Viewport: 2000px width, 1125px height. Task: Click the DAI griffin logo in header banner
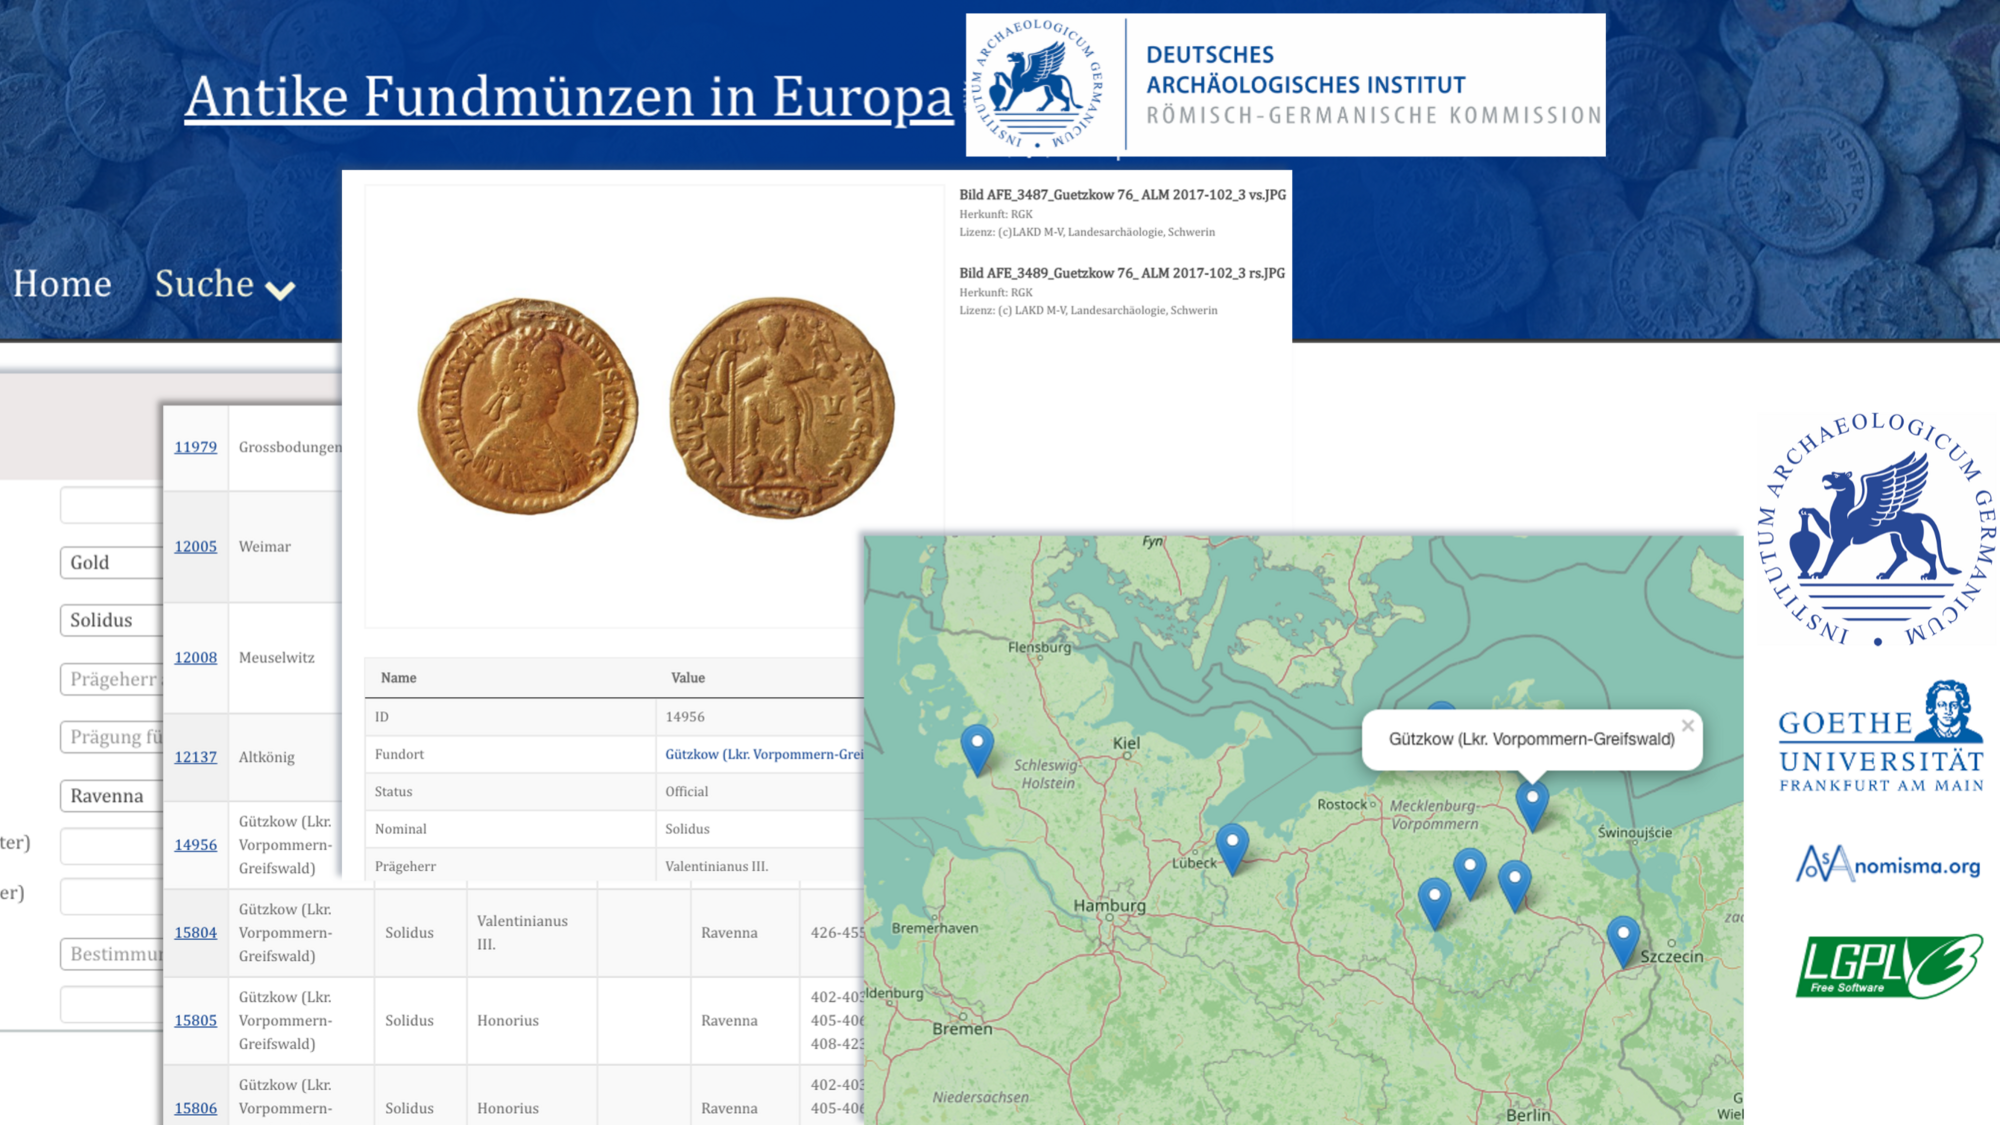click(x=1037, y=84)
